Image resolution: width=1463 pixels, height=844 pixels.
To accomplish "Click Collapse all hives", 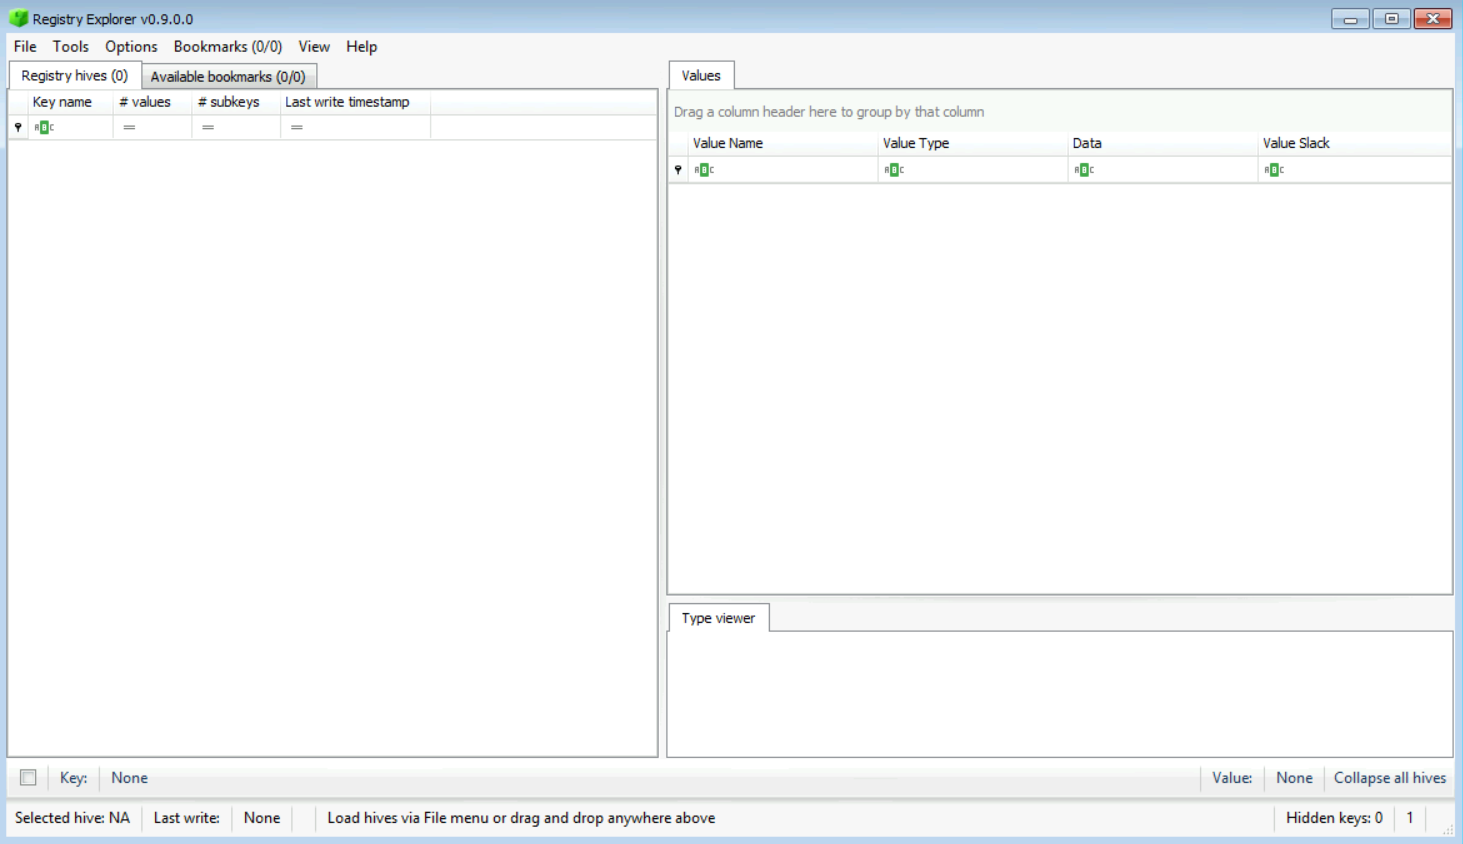I will (1390, 778).
